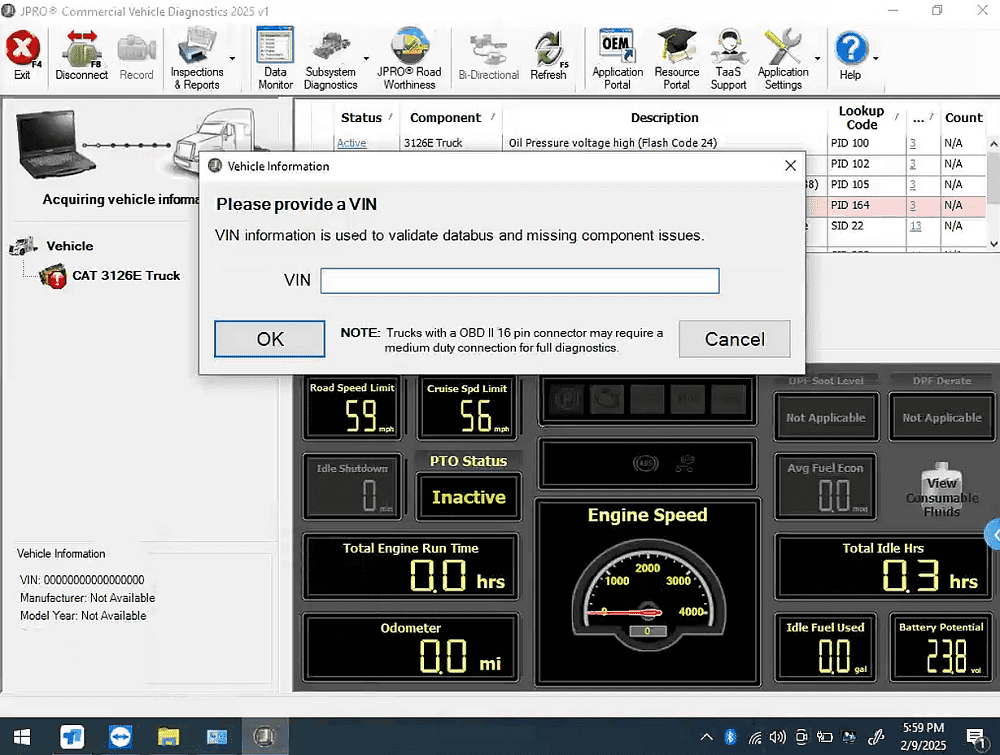The image size is (1000, 755).
Task: Click the Road Speed Limit gauge
Action: click(x=352, y=408)
